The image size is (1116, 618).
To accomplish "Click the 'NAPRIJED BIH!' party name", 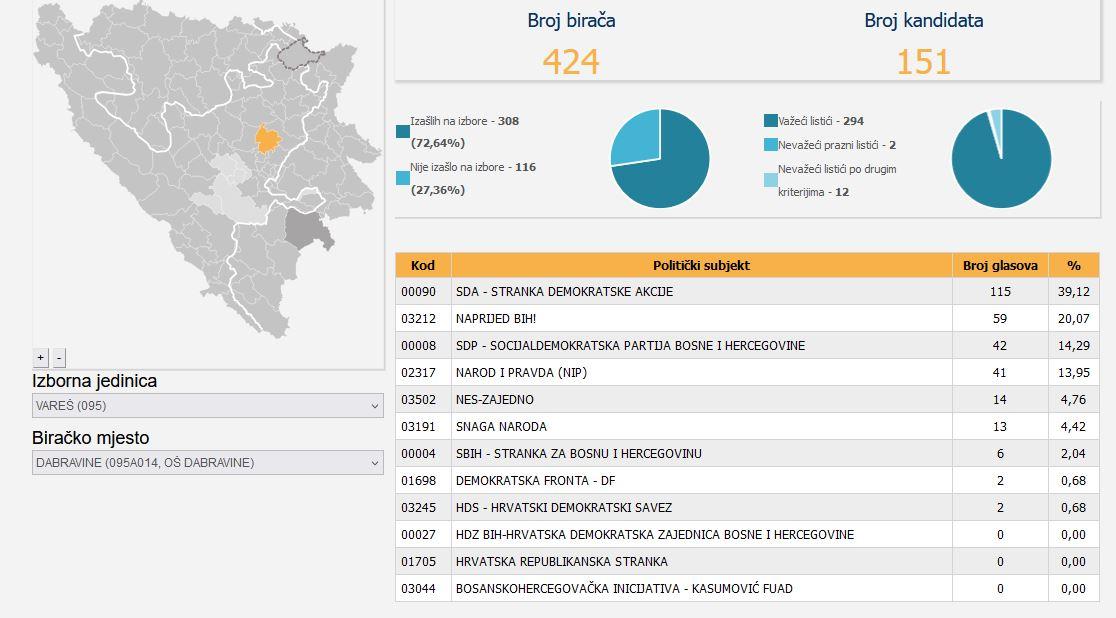I will click(496, 319).
